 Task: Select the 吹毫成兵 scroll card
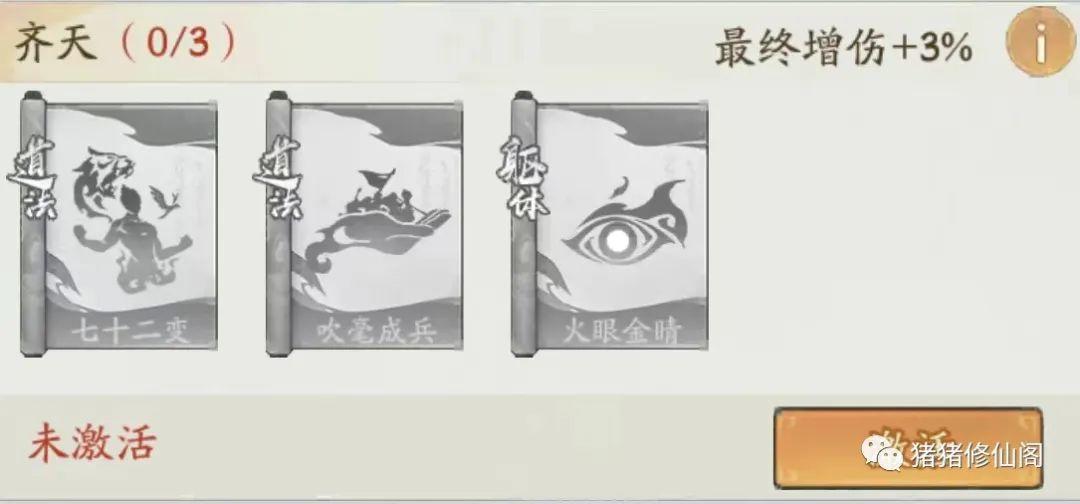365,225
